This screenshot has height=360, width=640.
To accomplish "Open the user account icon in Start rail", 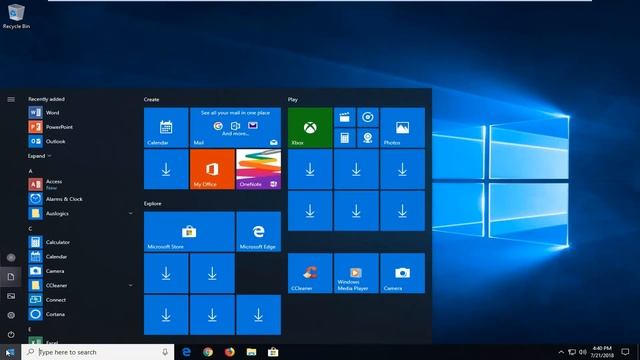I will pyautogui.click(x=11, y=258).
